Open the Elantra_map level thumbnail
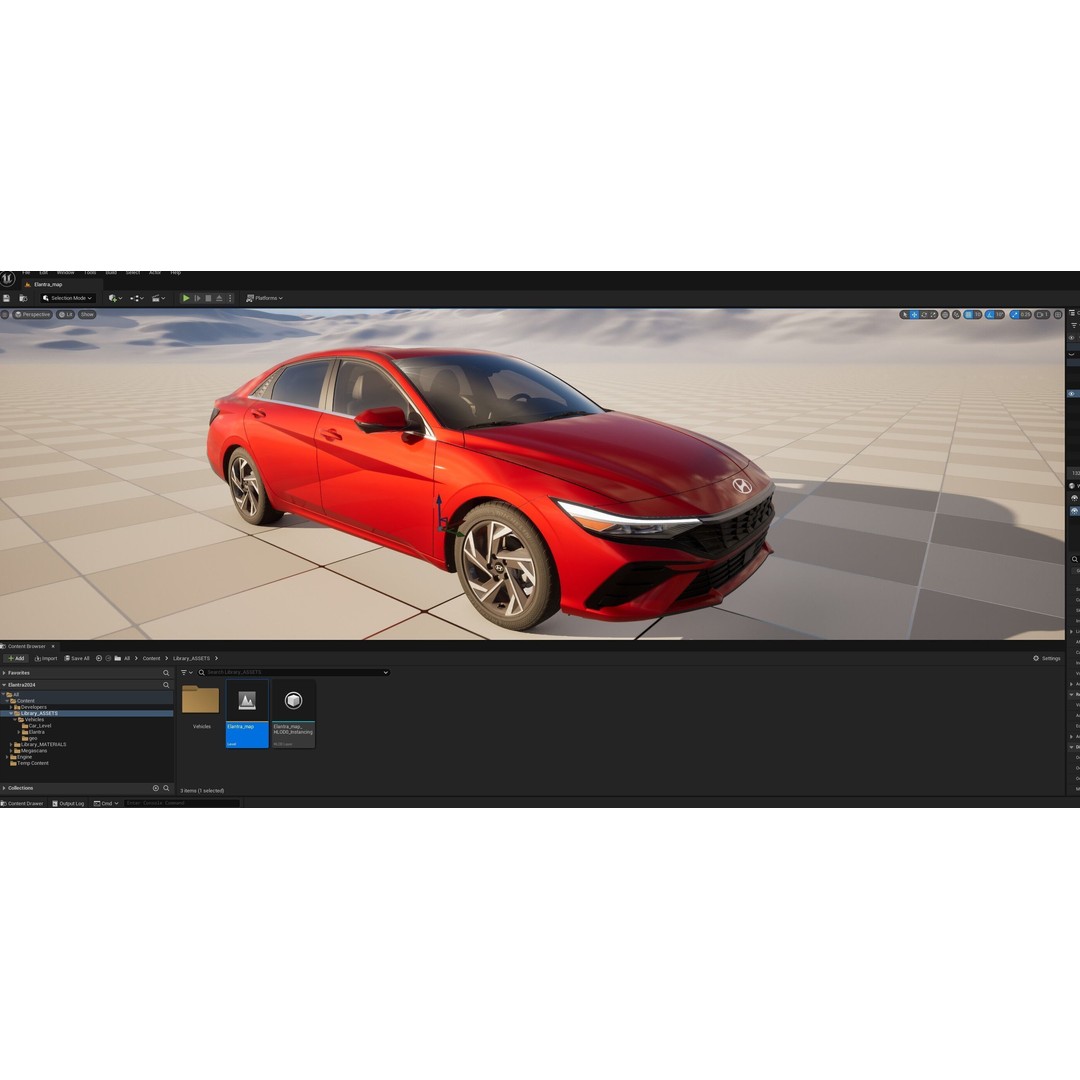Screen dimensions: 1080x1080 (x=247, y=702)
